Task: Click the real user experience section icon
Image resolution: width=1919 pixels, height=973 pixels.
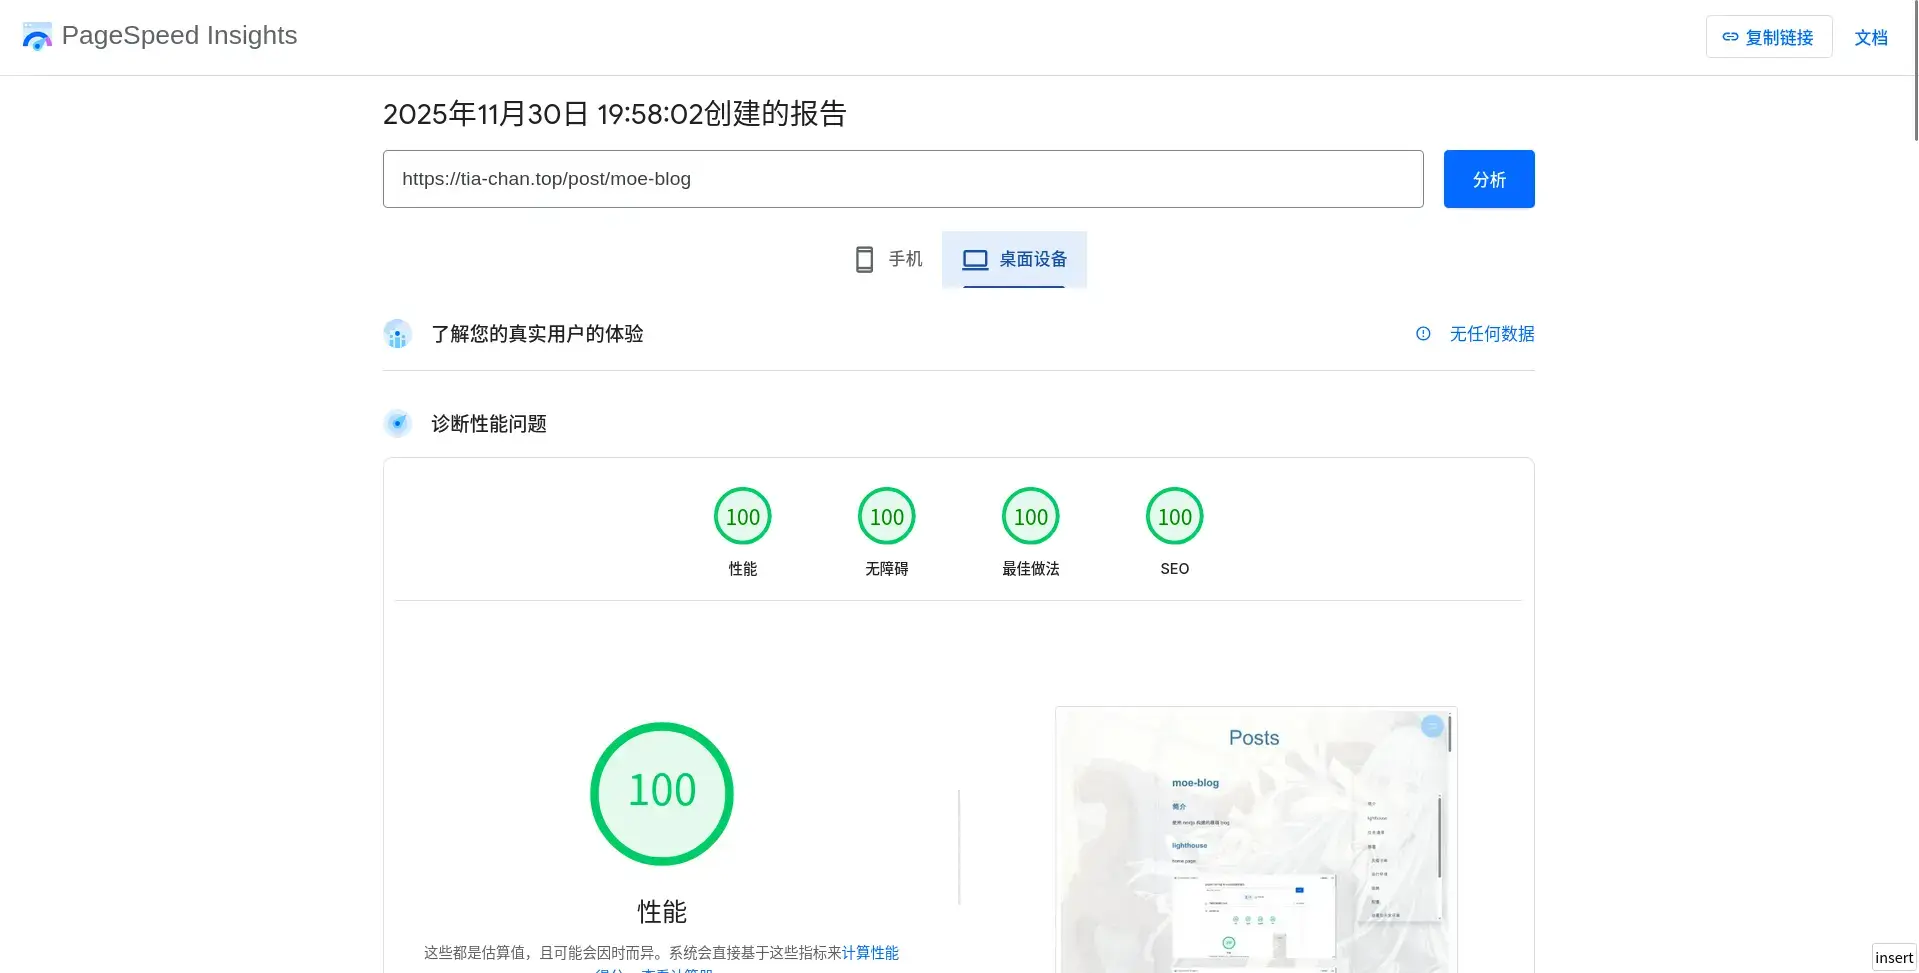Action: click(397, 334)
